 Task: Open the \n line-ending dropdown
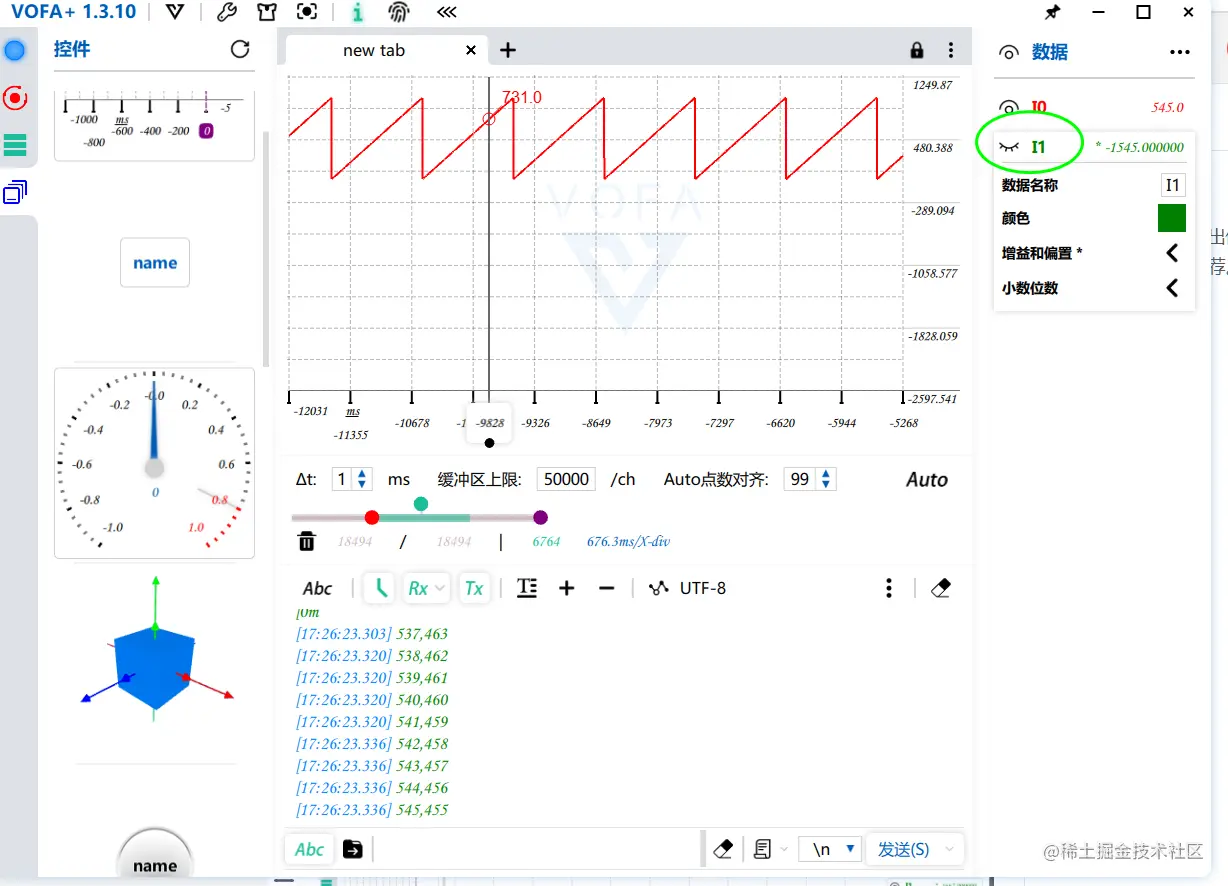[829, 849]
